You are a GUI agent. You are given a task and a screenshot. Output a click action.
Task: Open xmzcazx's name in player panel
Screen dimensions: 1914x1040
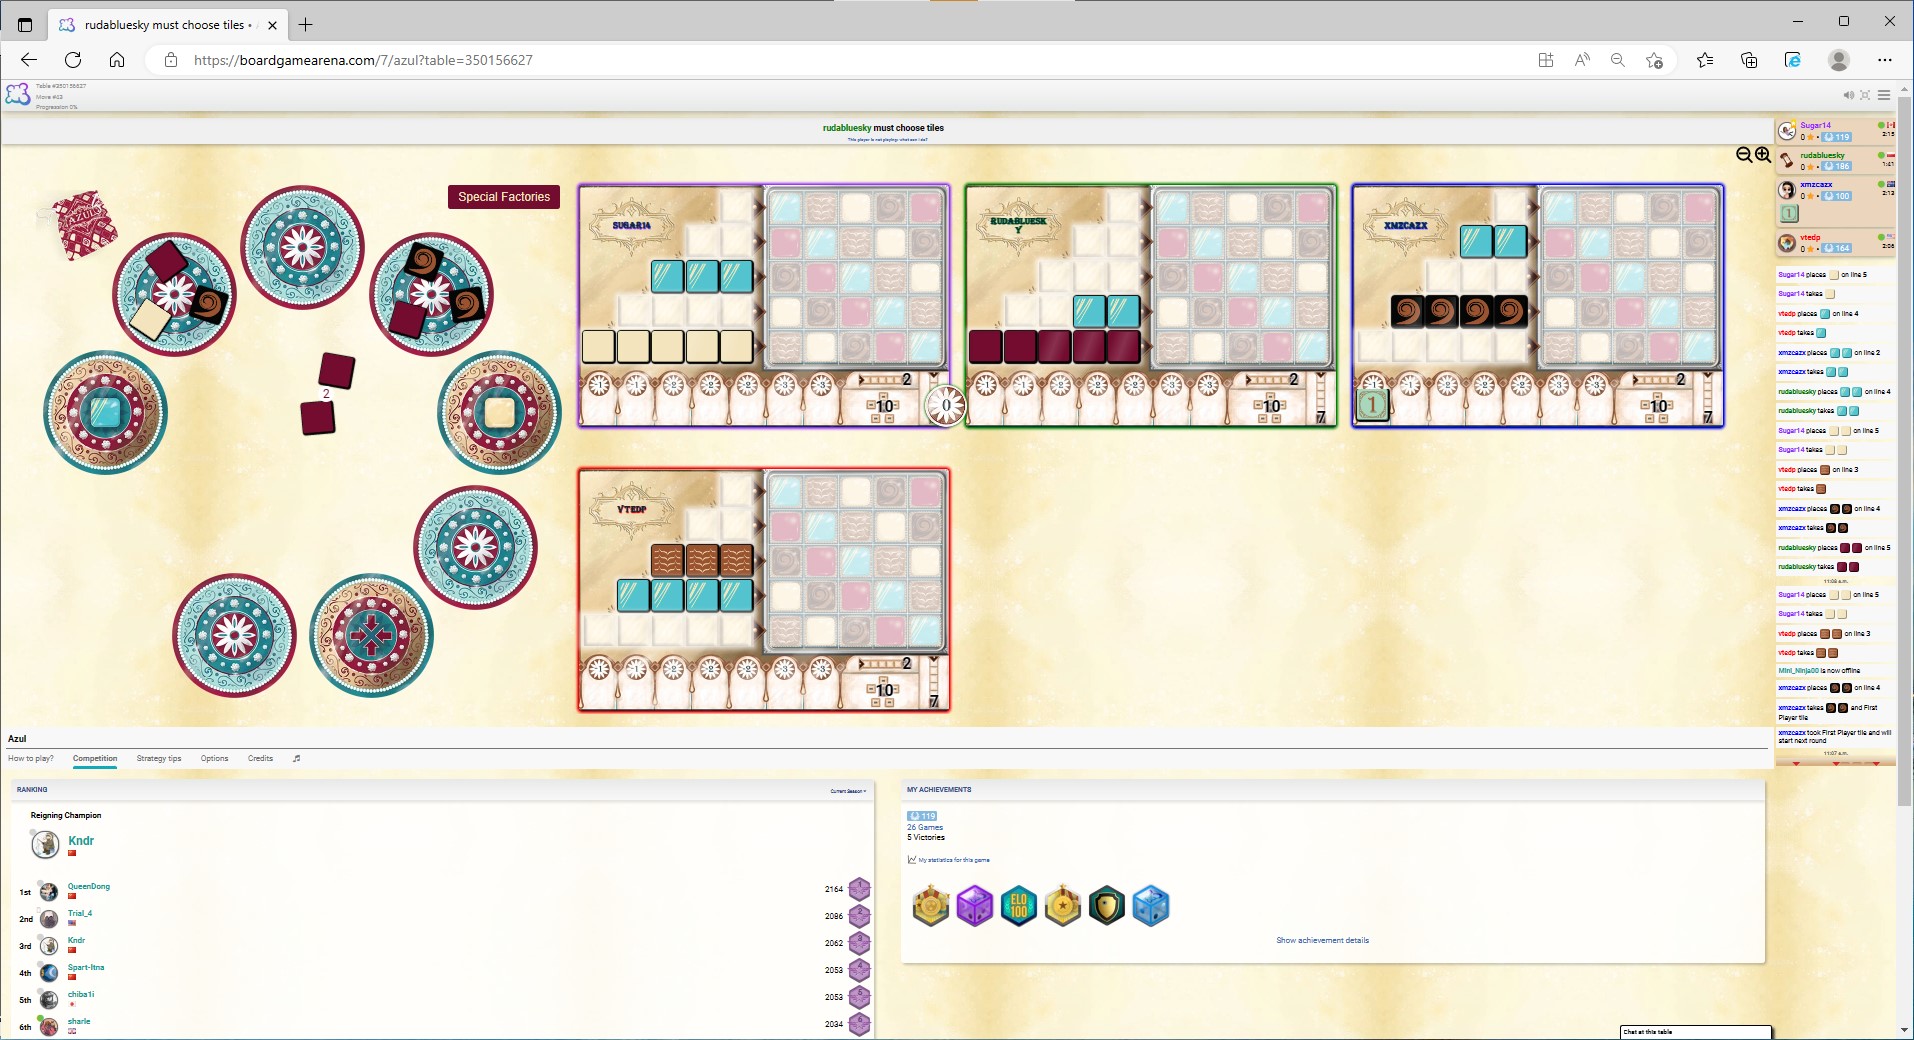pos(1816,185)
